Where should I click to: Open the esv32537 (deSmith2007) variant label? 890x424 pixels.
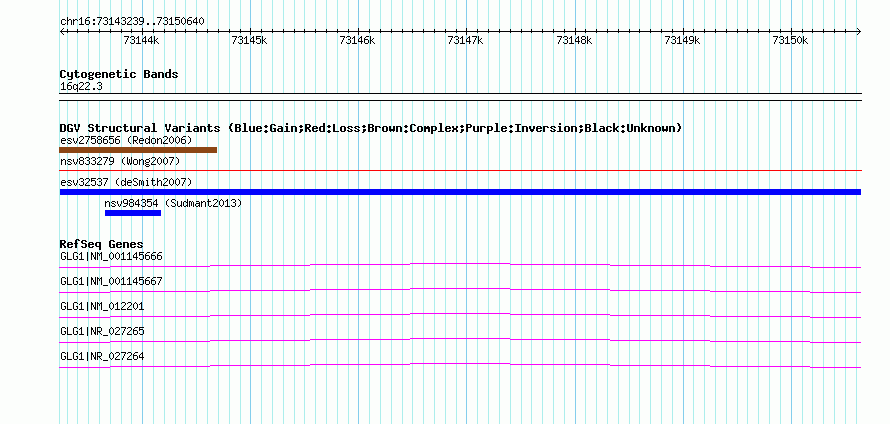[x=126, y=182]
